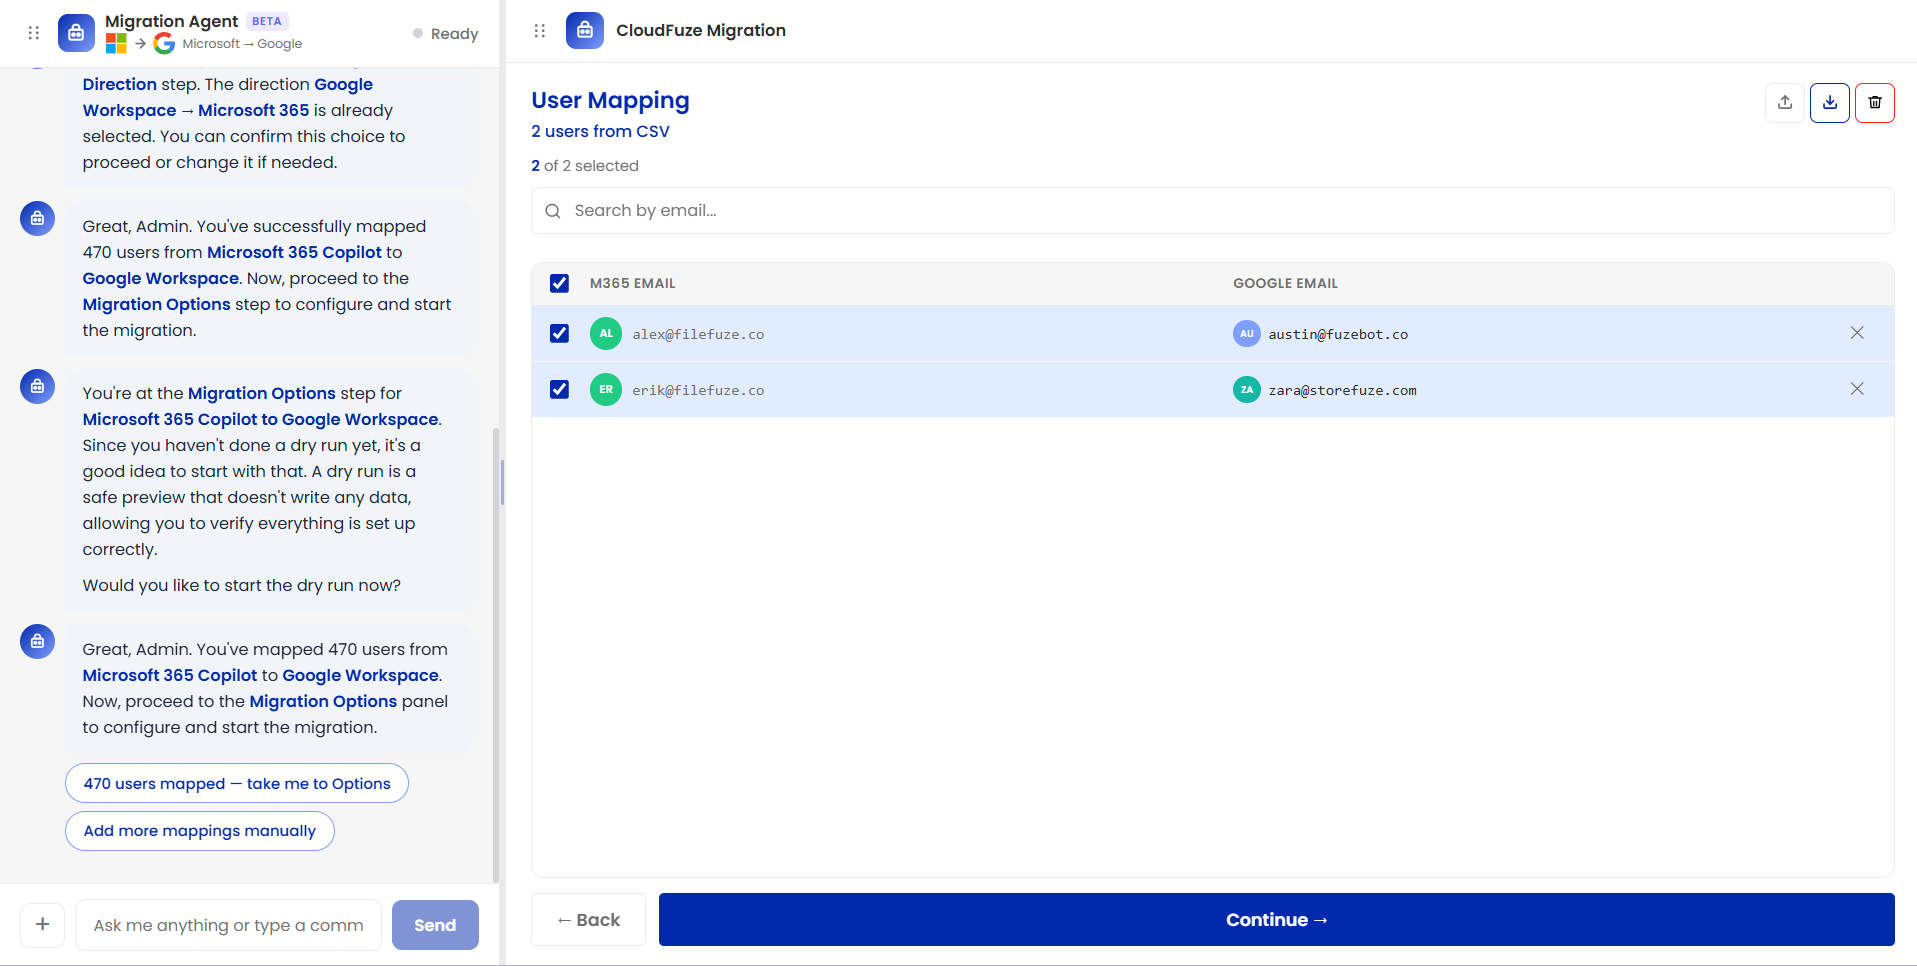Uncheck the erik@filefuze.co row checkbox
The width and height of the screenshot is (1917, 966).
pos(559,389)
